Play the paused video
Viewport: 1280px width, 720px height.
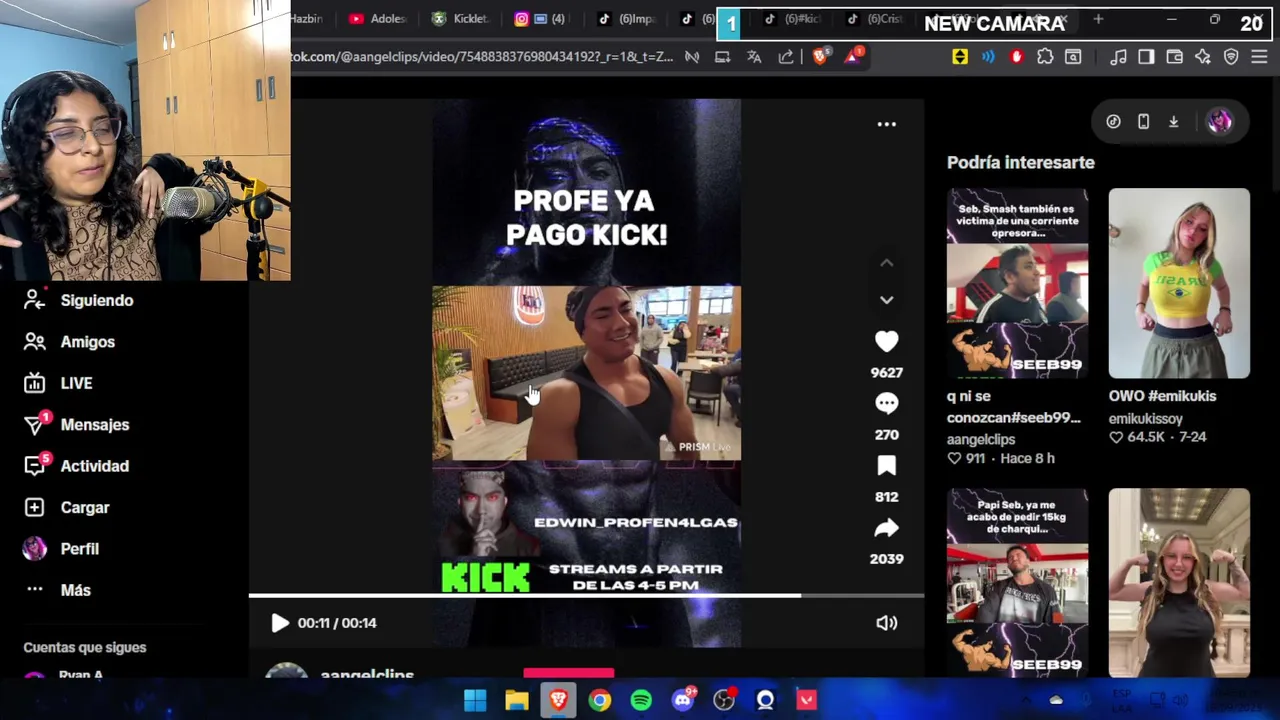pos(280,623)
